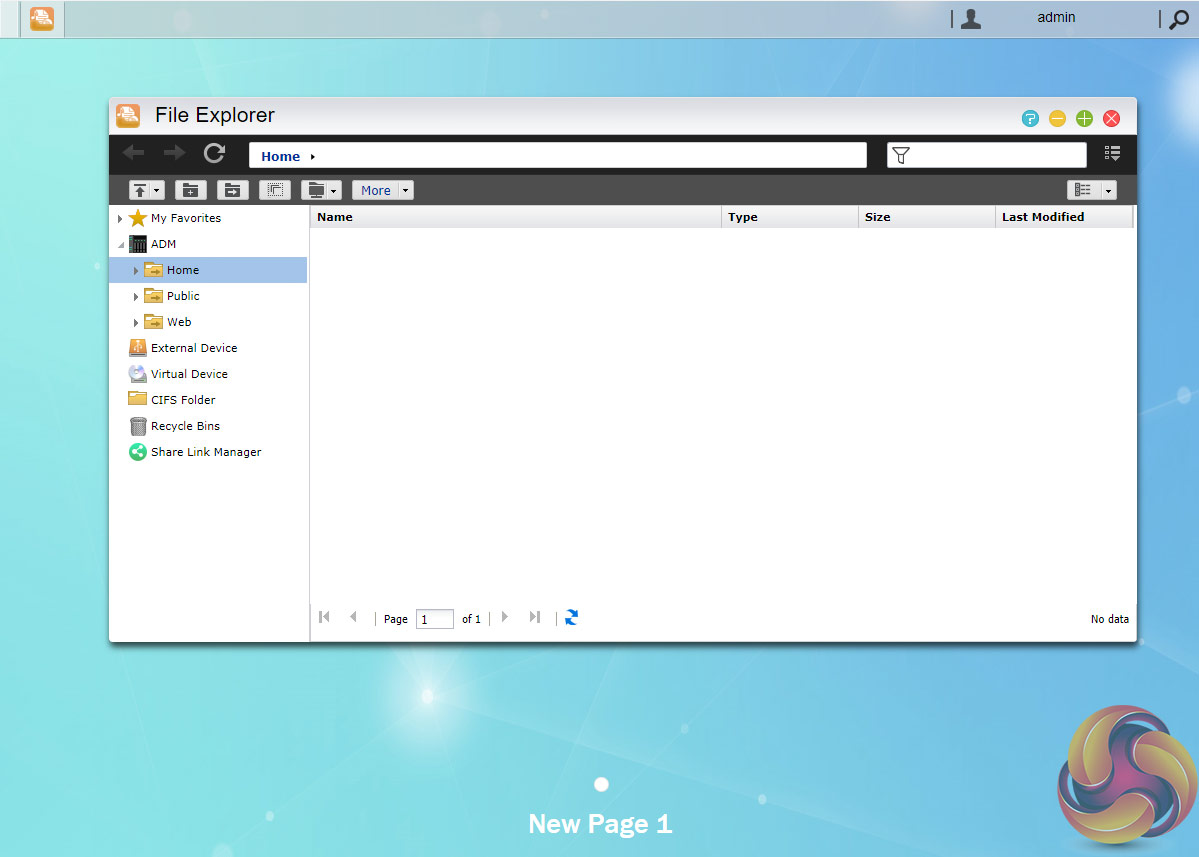Click the upload button in toolbar
Viewport: 1199px width, 857px height.
pos(140,190)
